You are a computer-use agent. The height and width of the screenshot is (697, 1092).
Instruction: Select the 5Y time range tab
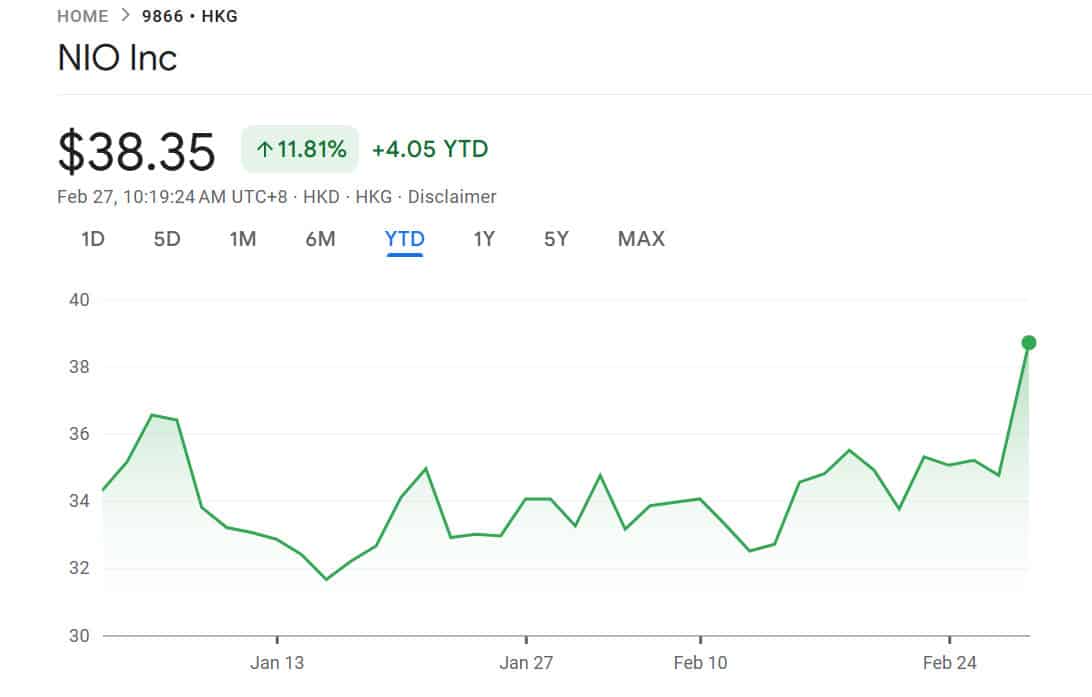[x=556, y=239]
